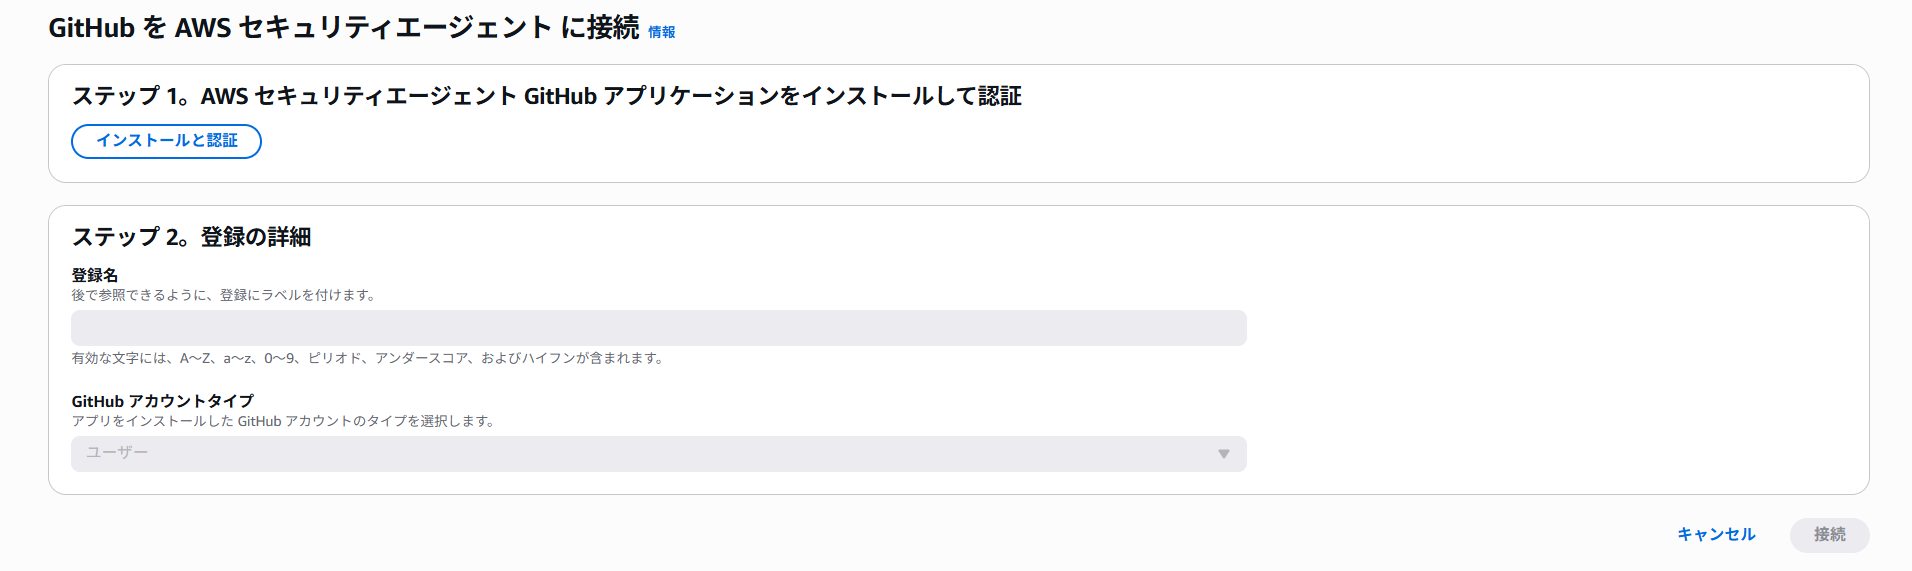Viewport: 1912px width, 571px height.
Task: Click the インストールと認証 button
Action: click(x=166, y=141)
